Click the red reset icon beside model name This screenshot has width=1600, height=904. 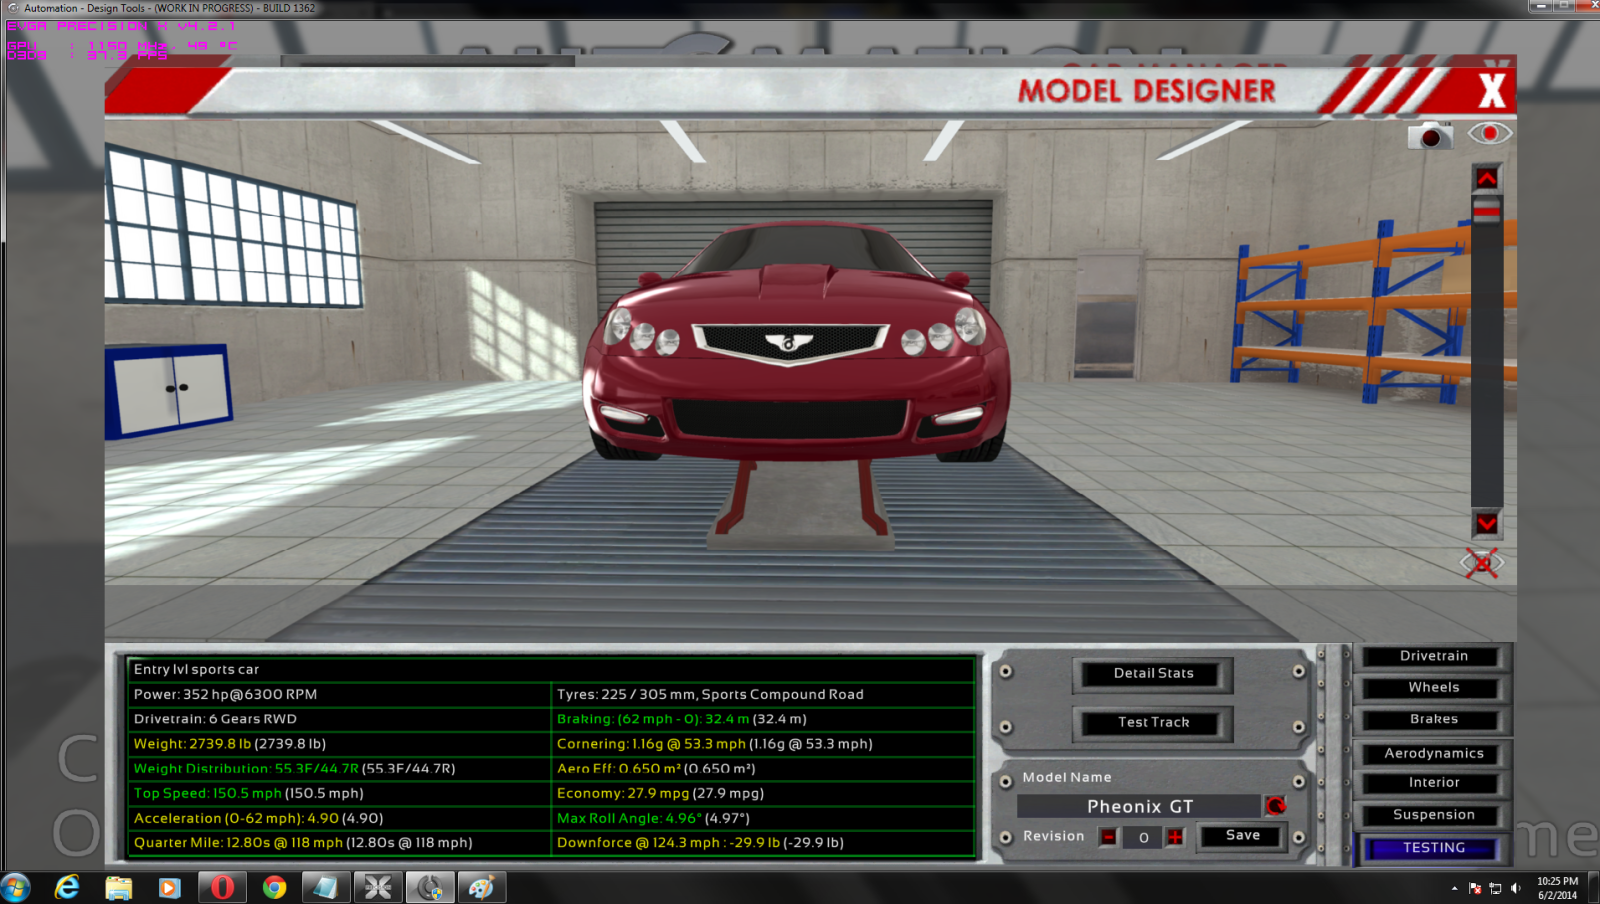pyautogui.click(x=1275, y=806)
